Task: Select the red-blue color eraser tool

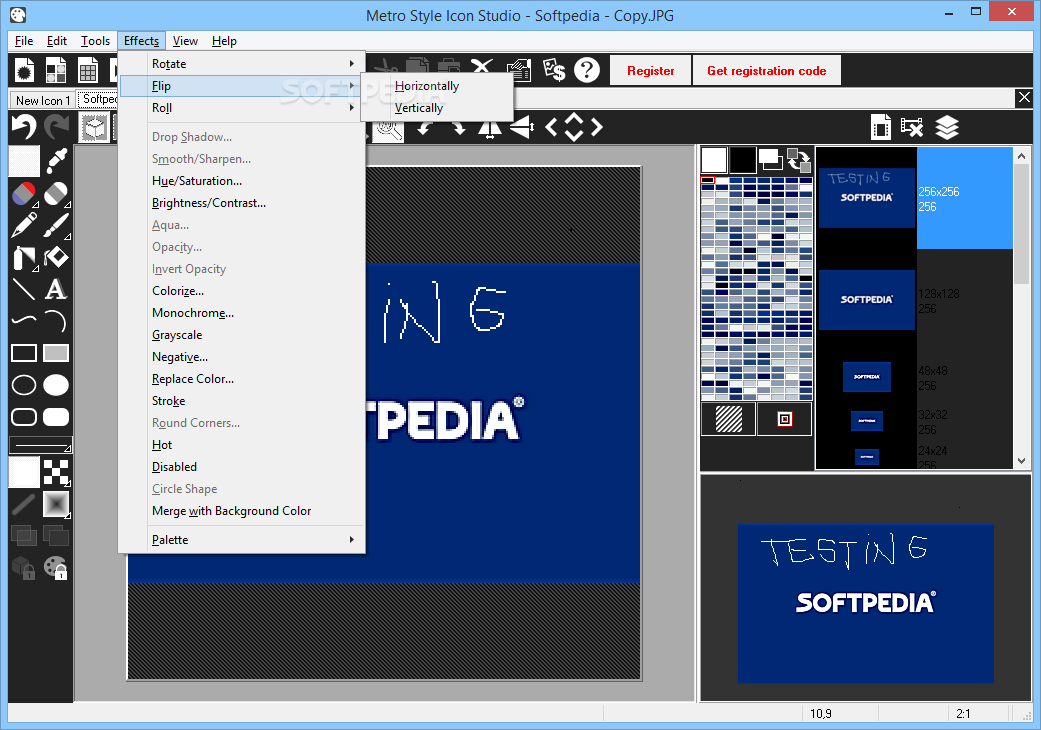Action: pos(24,194)
